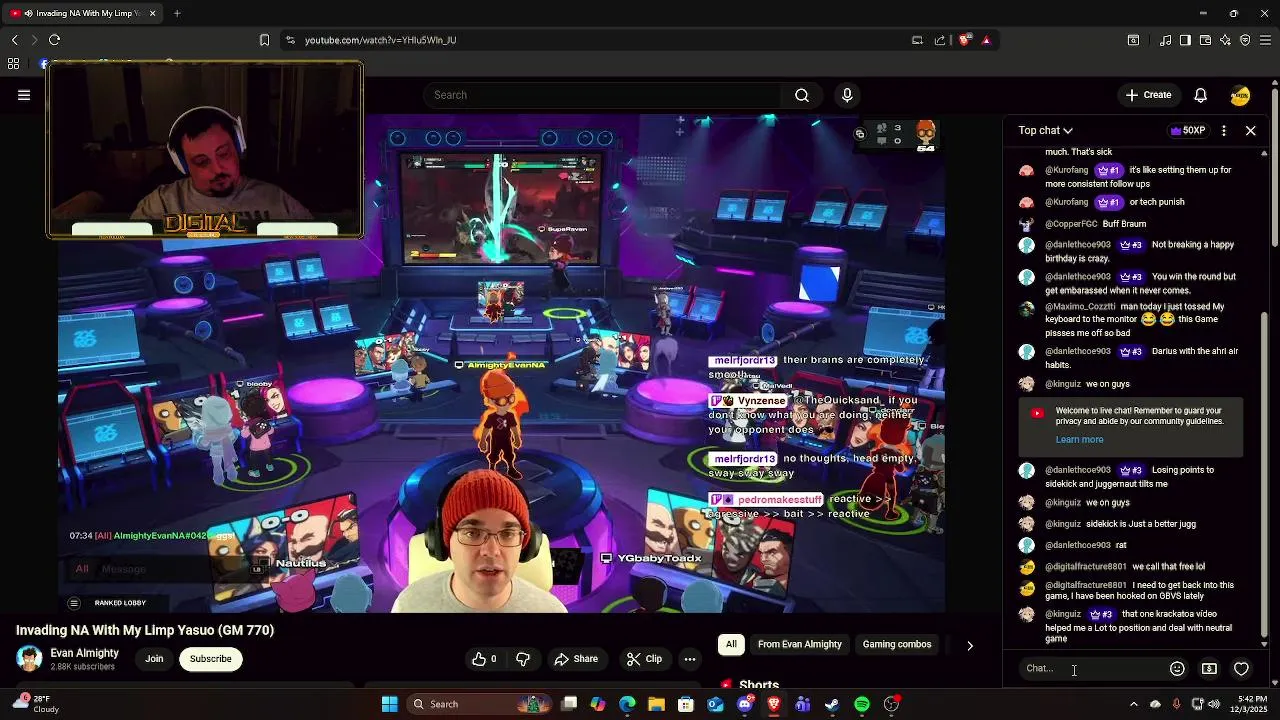This screenshot has width=1280, height=720.
Task: Open the YouTube notifications bell
Action: pos(1200,95)
